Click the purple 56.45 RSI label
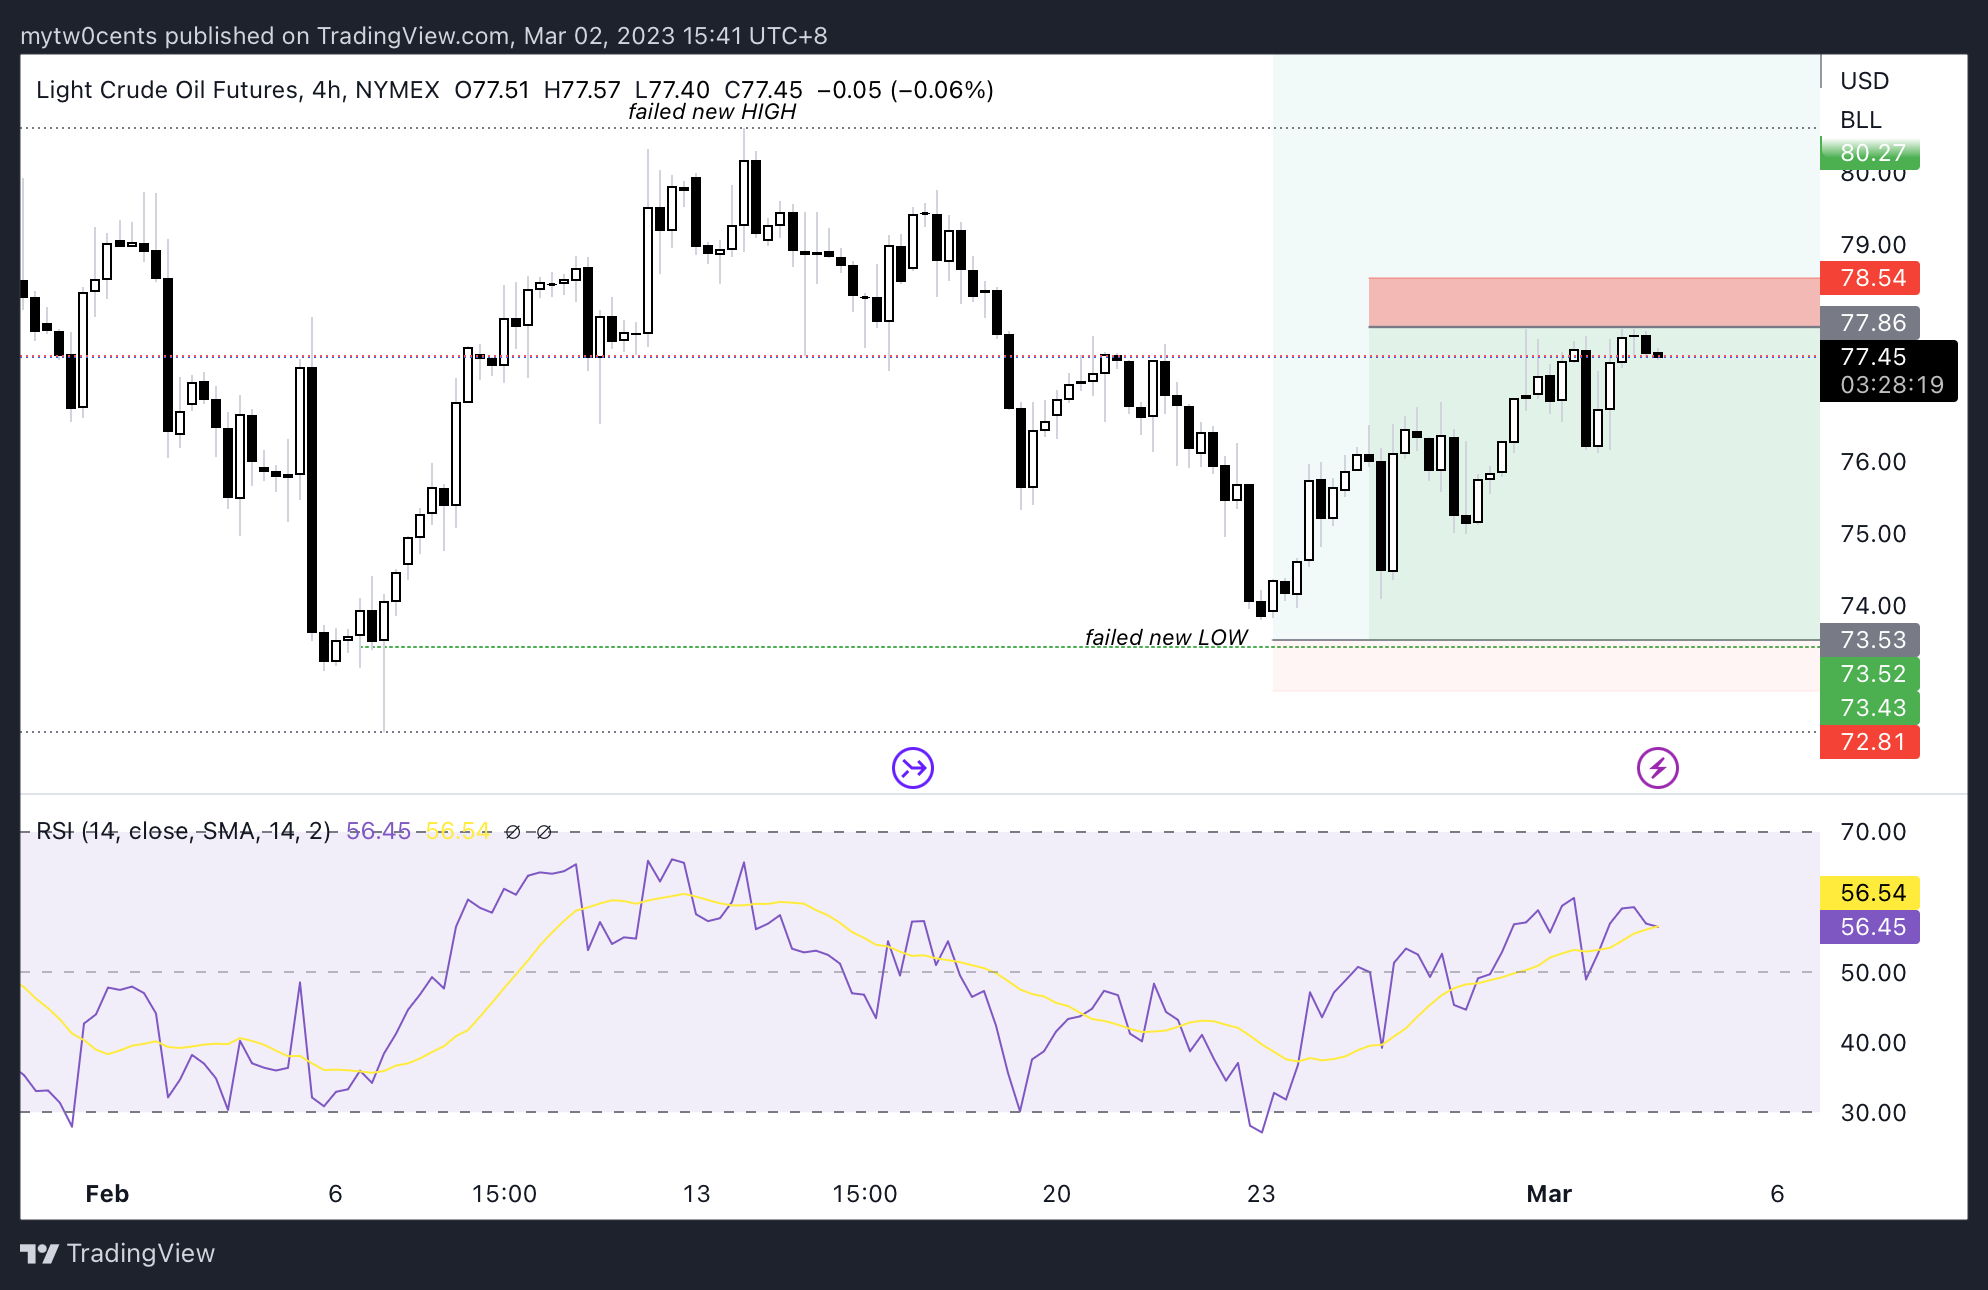This screenshot has width=1988, height=1290. point(1870,927)
